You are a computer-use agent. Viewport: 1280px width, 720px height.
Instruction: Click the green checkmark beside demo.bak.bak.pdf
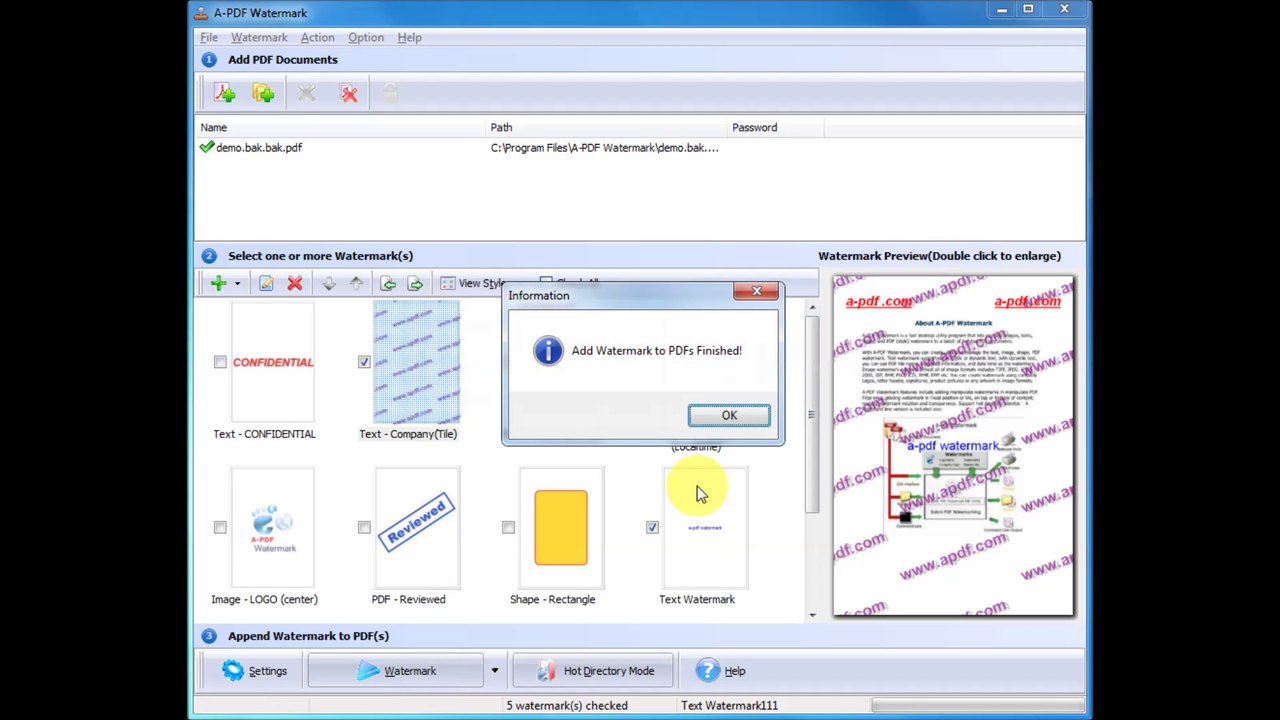point(206,147)
